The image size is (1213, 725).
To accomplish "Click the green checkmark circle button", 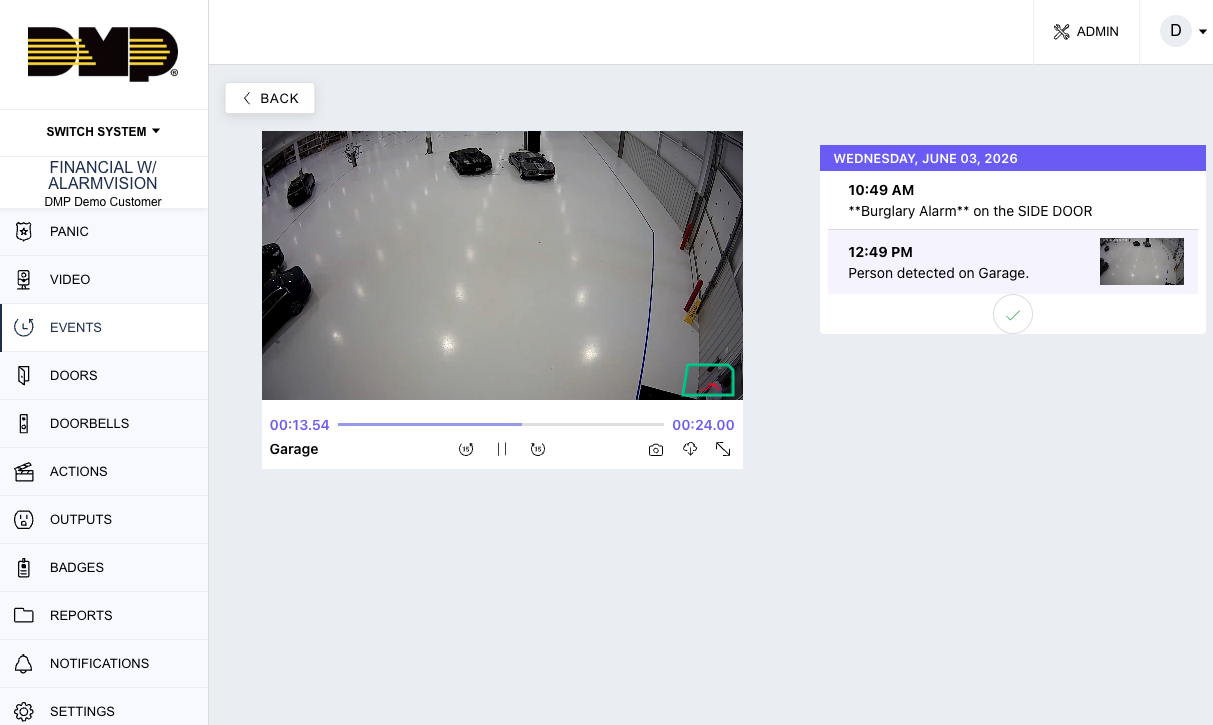I will (x=1013, y=314).
